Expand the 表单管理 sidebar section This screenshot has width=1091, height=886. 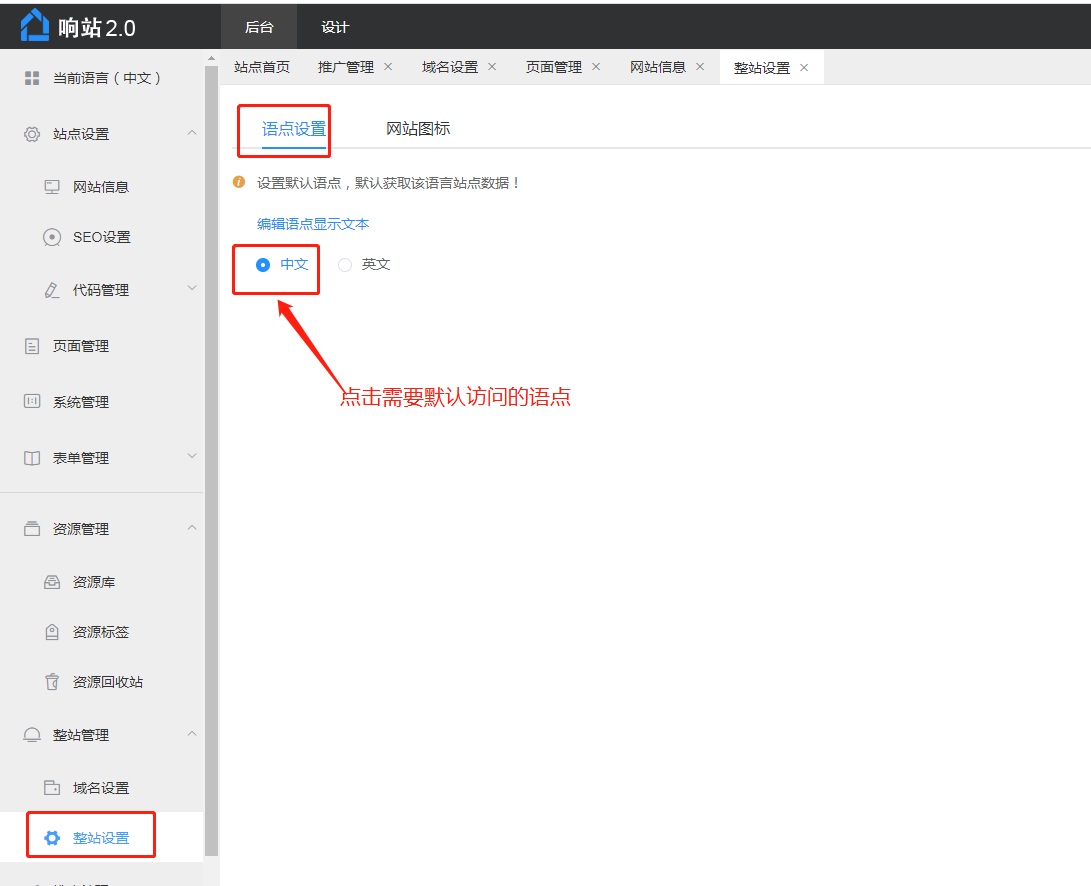pyautogui.click(x=192, y=457)
